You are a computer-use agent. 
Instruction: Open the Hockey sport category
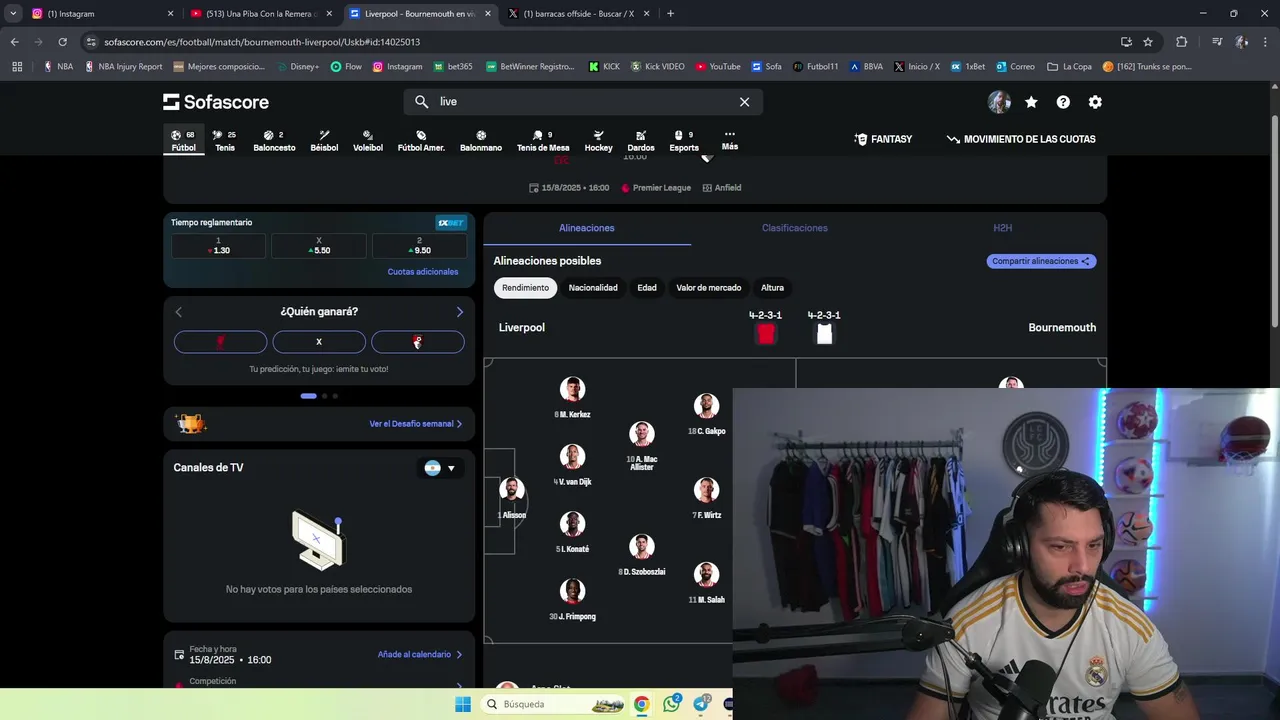tap(598, 141)
